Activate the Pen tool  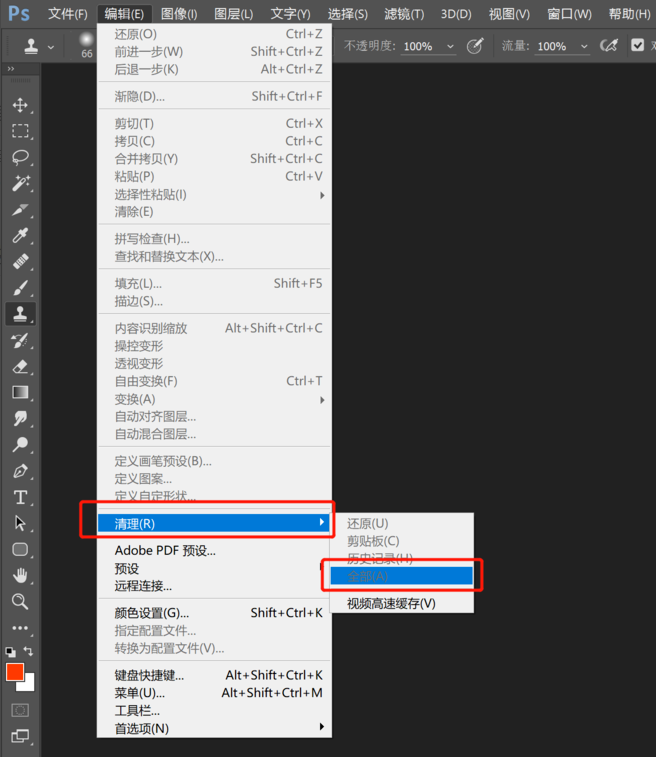[x=20, y=471]
